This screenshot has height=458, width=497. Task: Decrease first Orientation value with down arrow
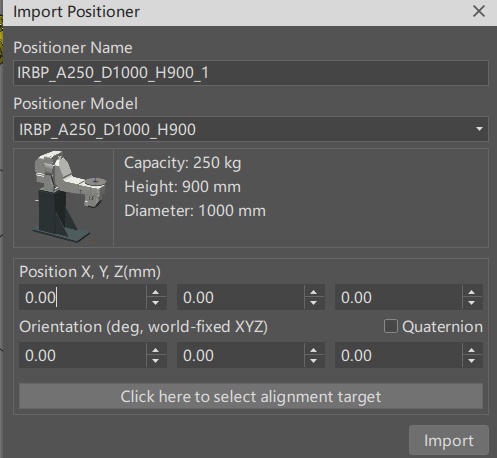pos(156,361)
